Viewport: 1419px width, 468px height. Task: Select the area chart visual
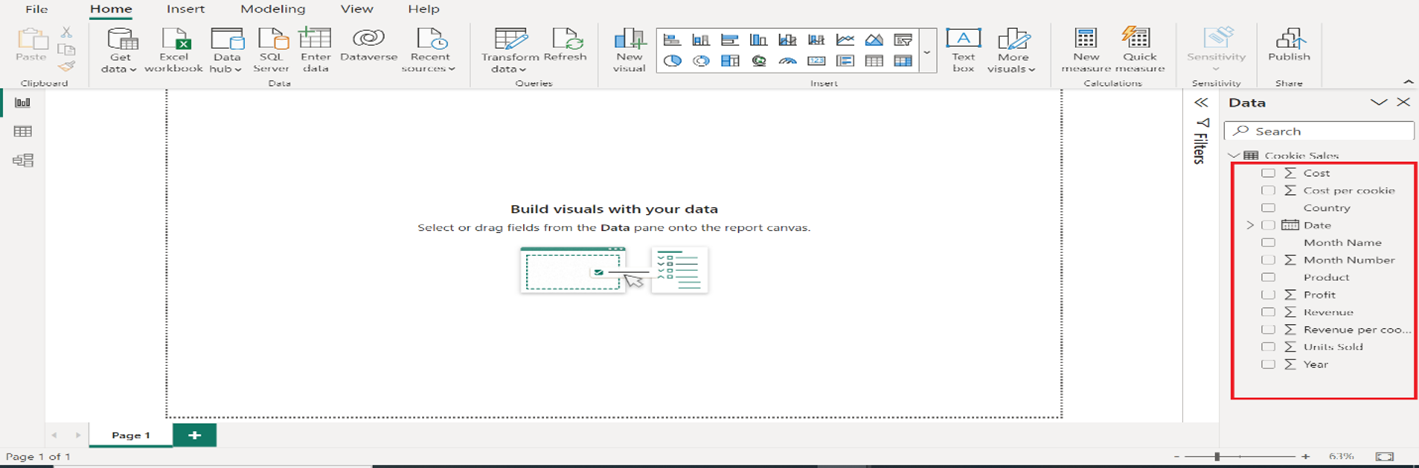[x=874, y=40]
